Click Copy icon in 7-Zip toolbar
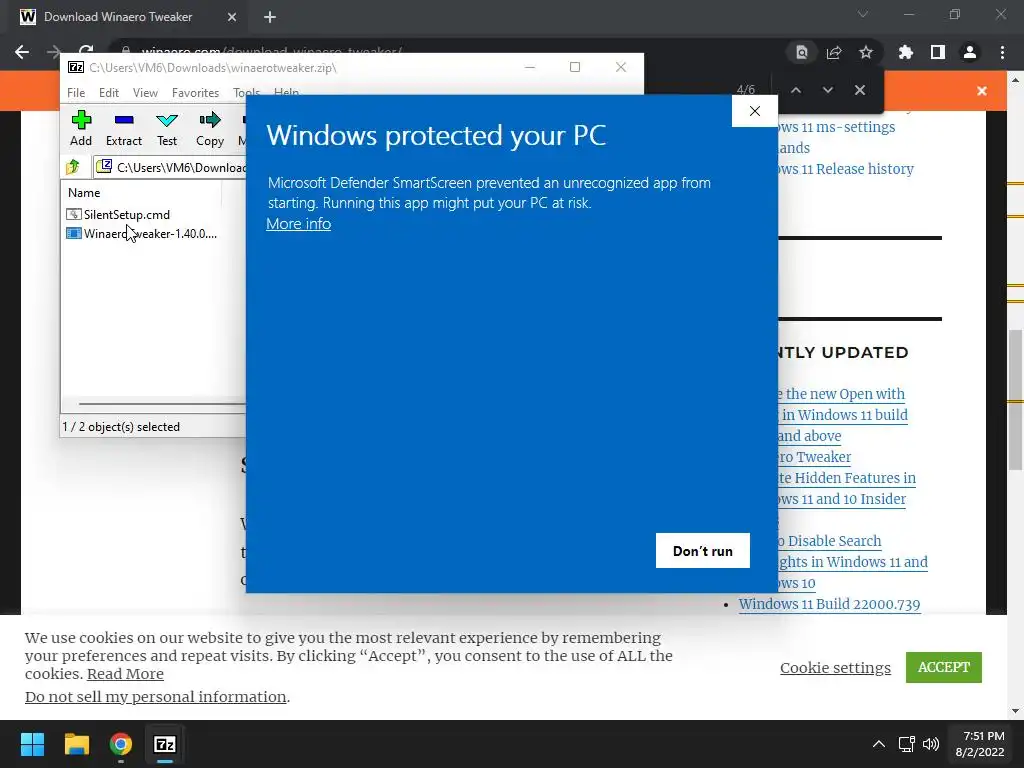1024x768 pixels. coord(210,128)
